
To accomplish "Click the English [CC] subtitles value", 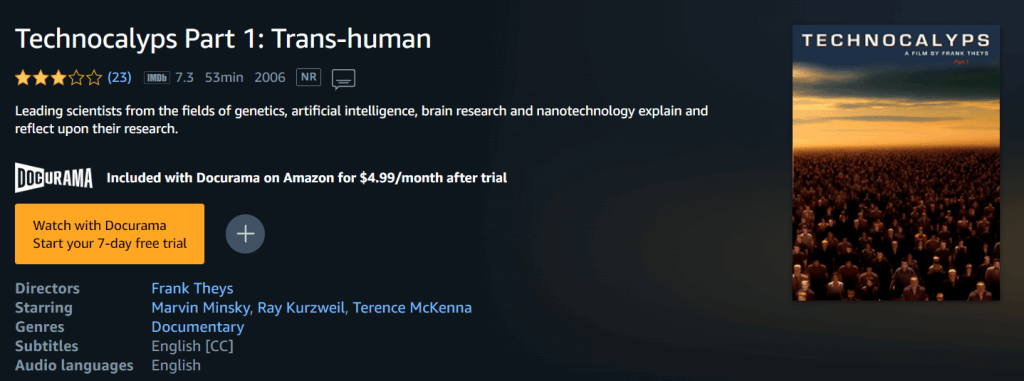I will (192, 346).
